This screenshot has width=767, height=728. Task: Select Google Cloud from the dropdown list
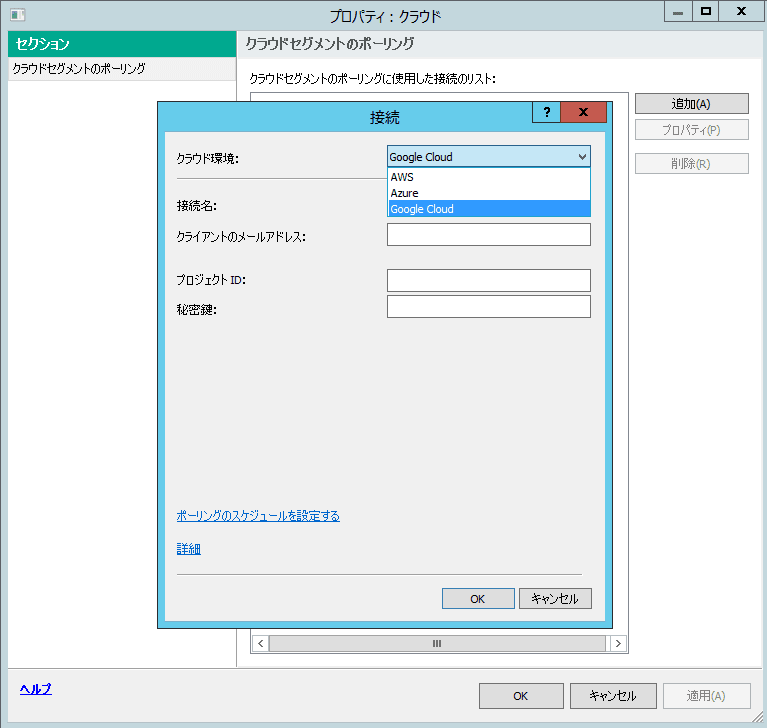pos(489,209)
